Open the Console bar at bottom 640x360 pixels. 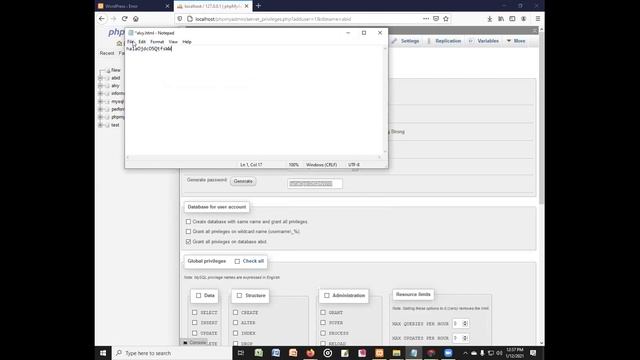[x=194, y=342]
